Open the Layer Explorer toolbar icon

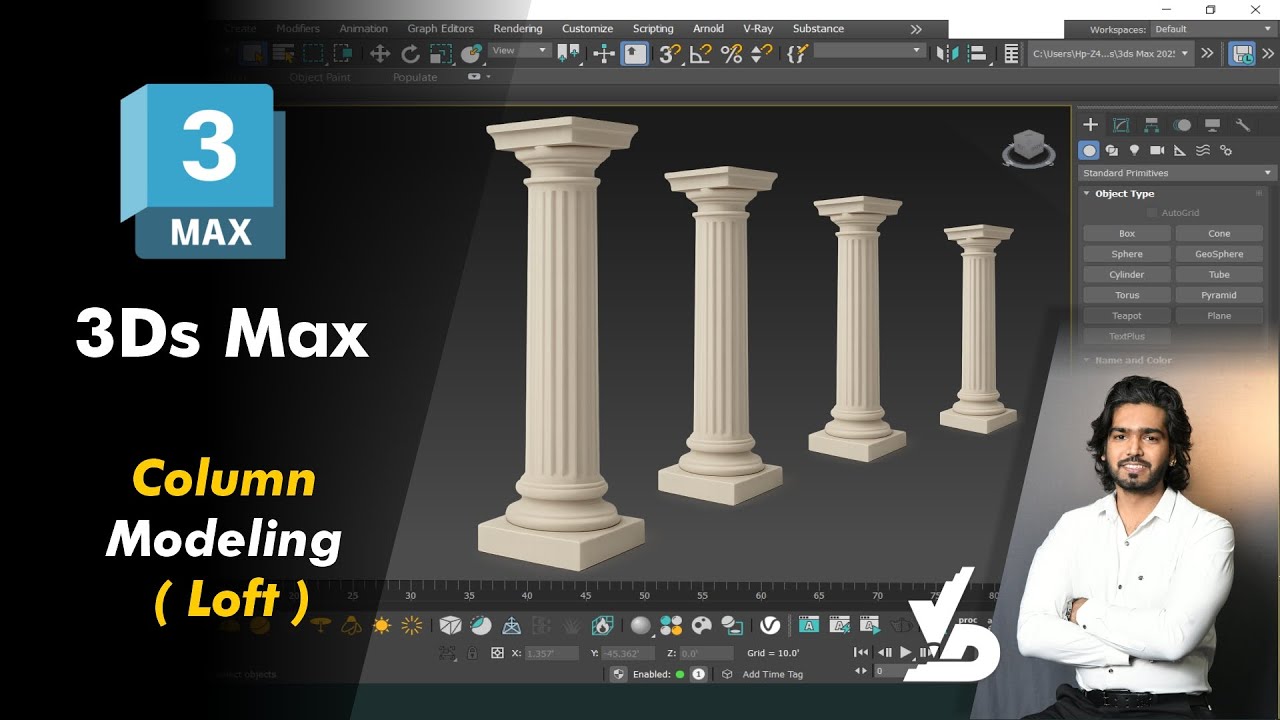(x=1011, y=54)
